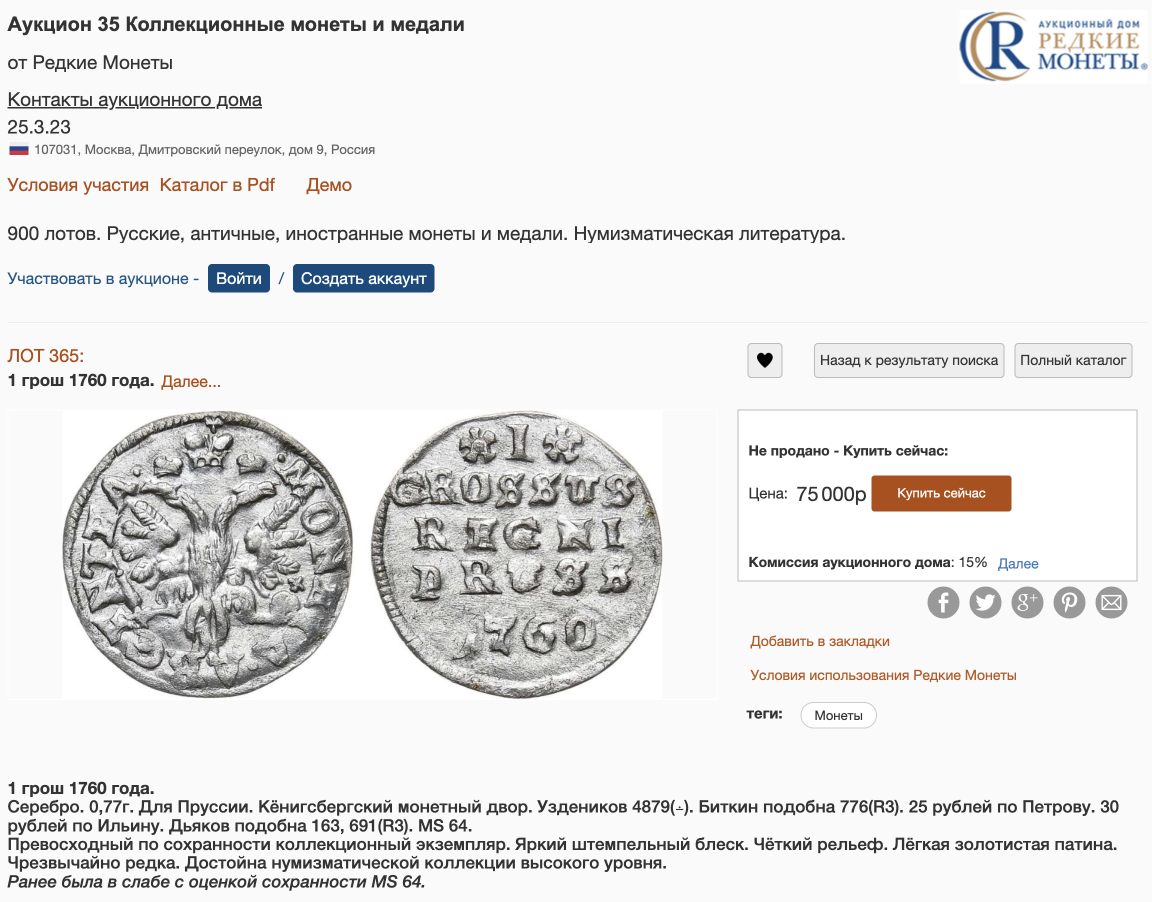Open the Демо link
The width and height of the screenshot is (1152, 902).
(x=329, y=185)
